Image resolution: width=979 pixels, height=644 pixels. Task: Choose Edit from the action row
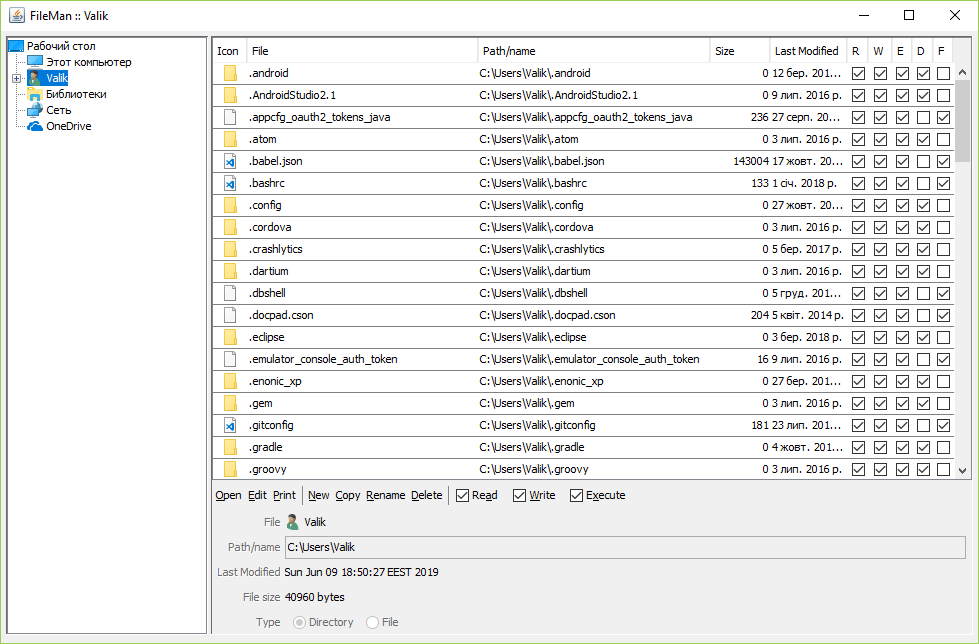pos(256,495)
